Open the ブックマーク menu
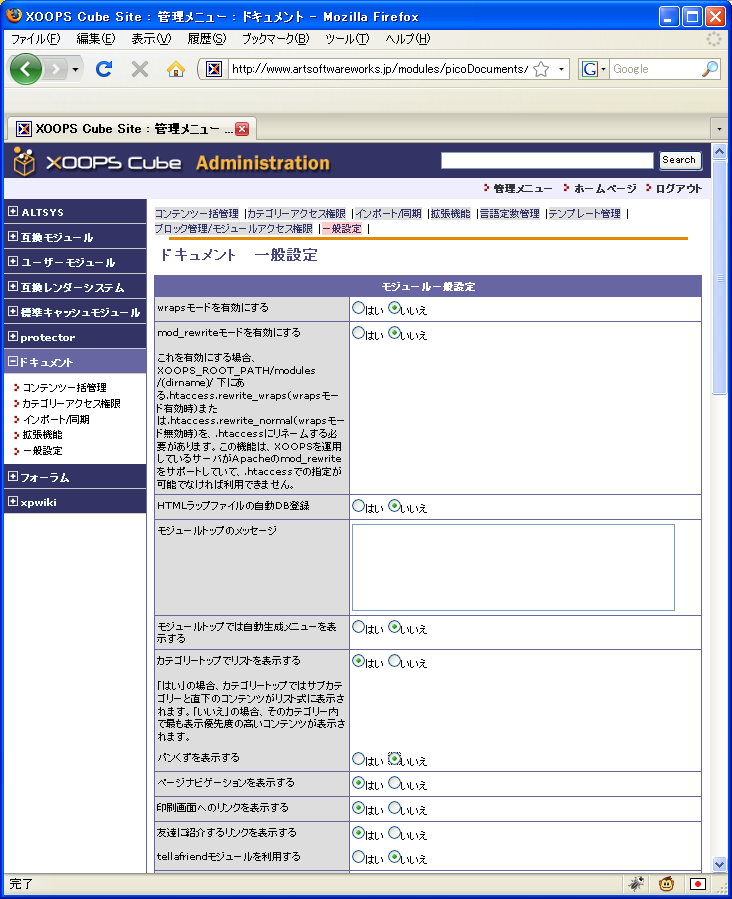The height and width of the screenshot is (899, 732). 274,38
